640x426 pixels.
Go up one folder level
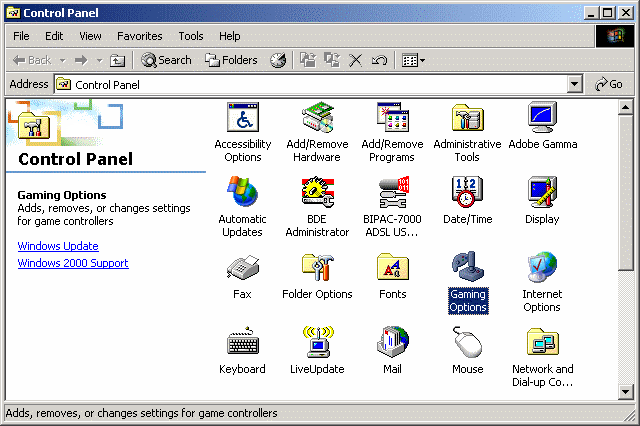[118, 60]
